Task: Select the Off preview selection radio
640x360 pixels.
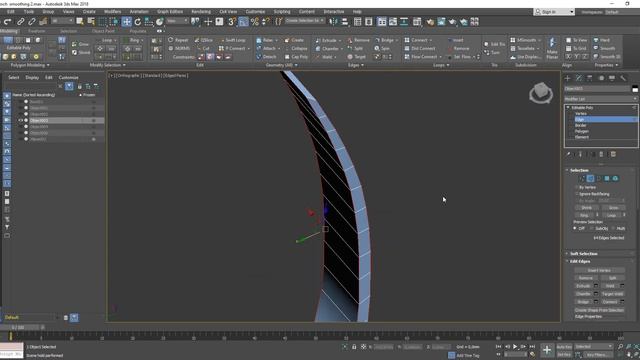Action: 575,228
